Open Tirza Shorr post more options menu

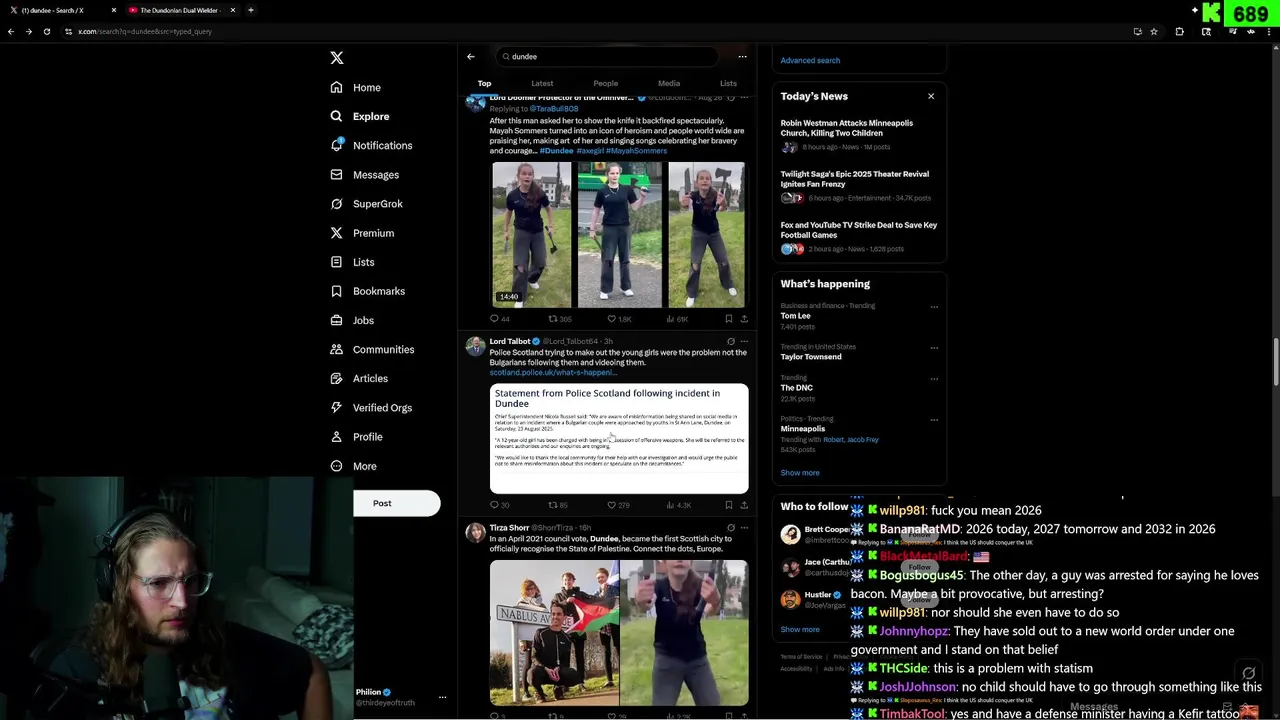(744, 527)
